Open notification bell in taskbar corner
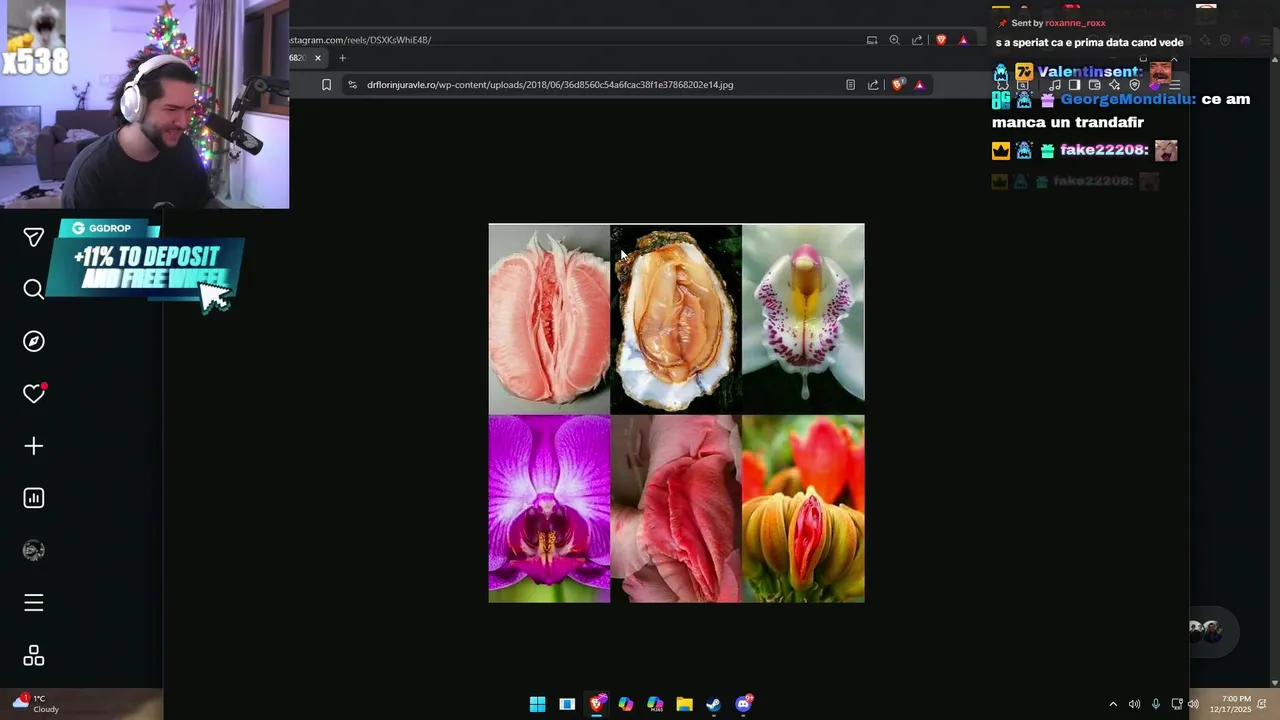The width and height of the screenshot is (1280, 720). (1262, 704)
